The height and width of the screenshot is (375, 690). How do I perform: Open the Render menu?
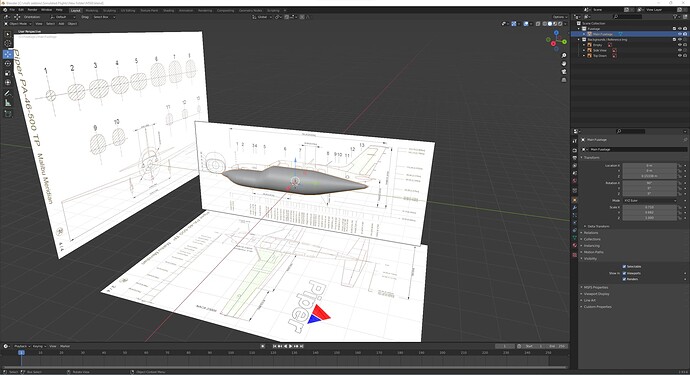pos(33,10)
